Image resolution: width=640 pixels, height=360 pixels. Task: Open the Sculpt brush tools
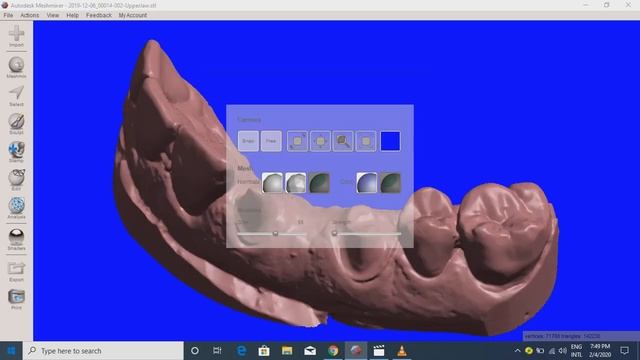pos(16,124)
